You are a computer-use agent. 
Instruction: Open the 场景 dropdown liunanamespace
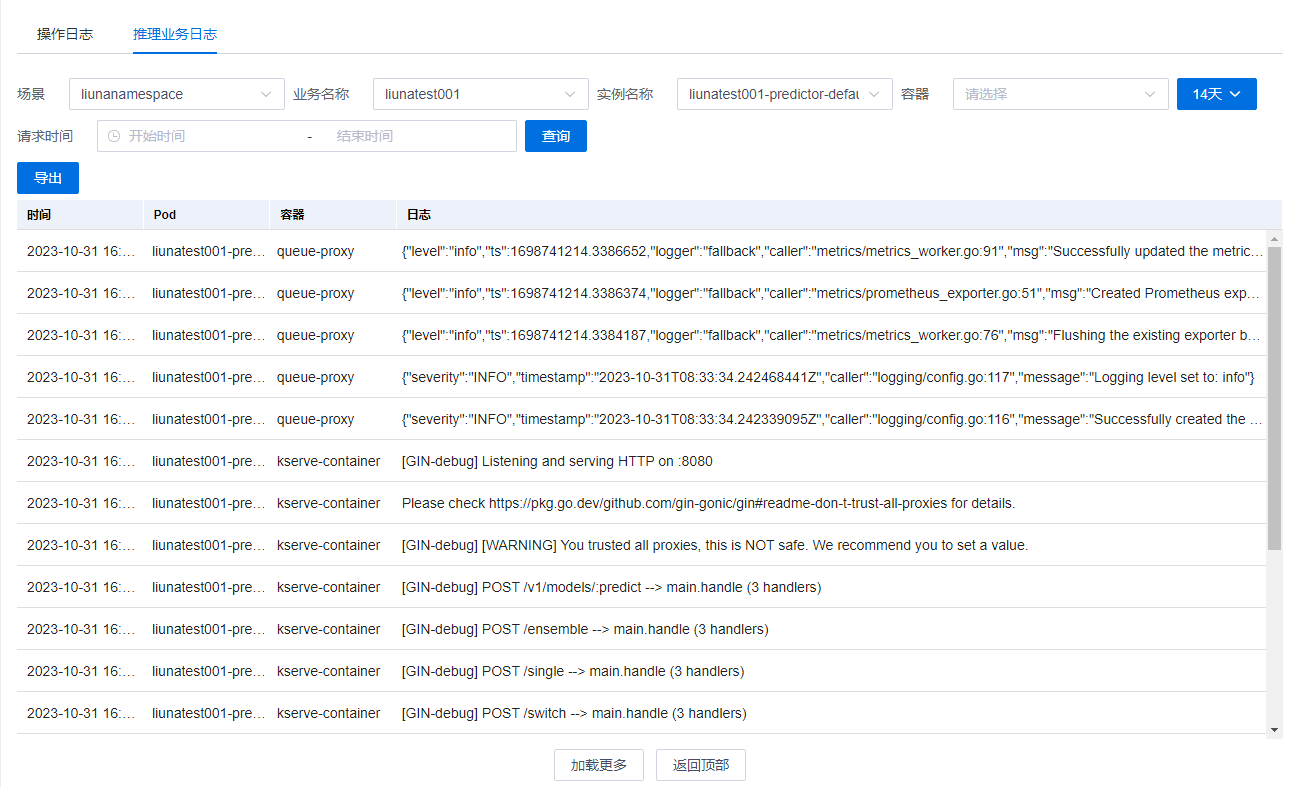coord(177,94)
